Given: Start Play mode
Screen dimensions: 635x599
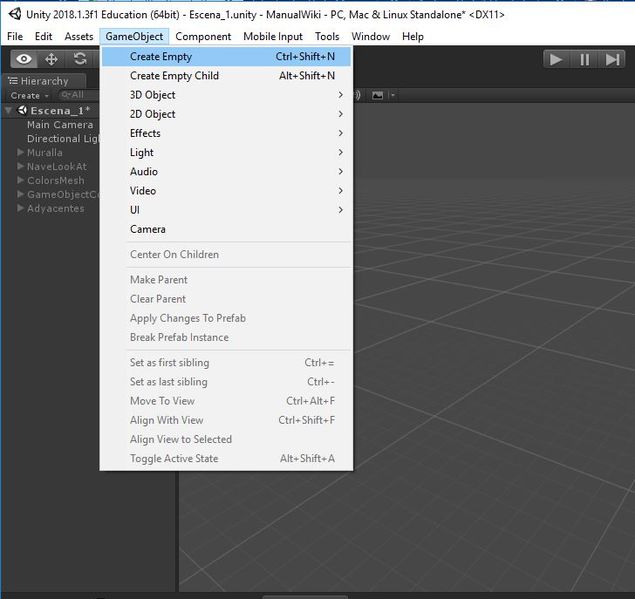Looking at the screenshot, I should (x=556, y=60).
